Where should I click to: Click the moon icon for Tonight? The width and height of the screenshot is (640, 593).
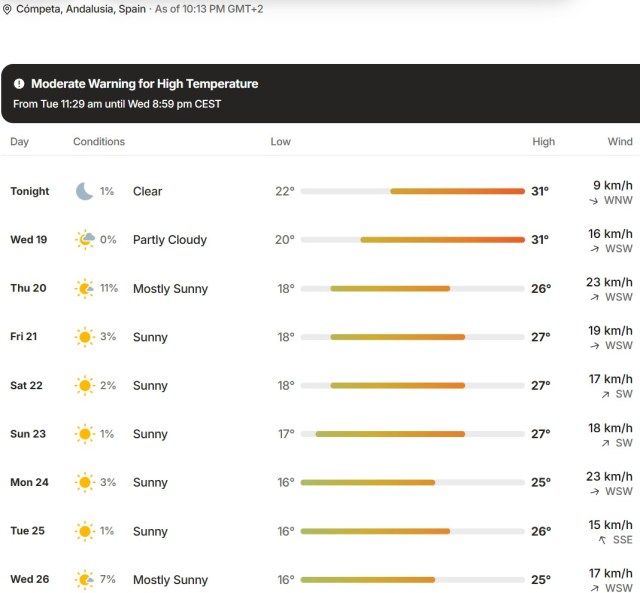[84, 191]
